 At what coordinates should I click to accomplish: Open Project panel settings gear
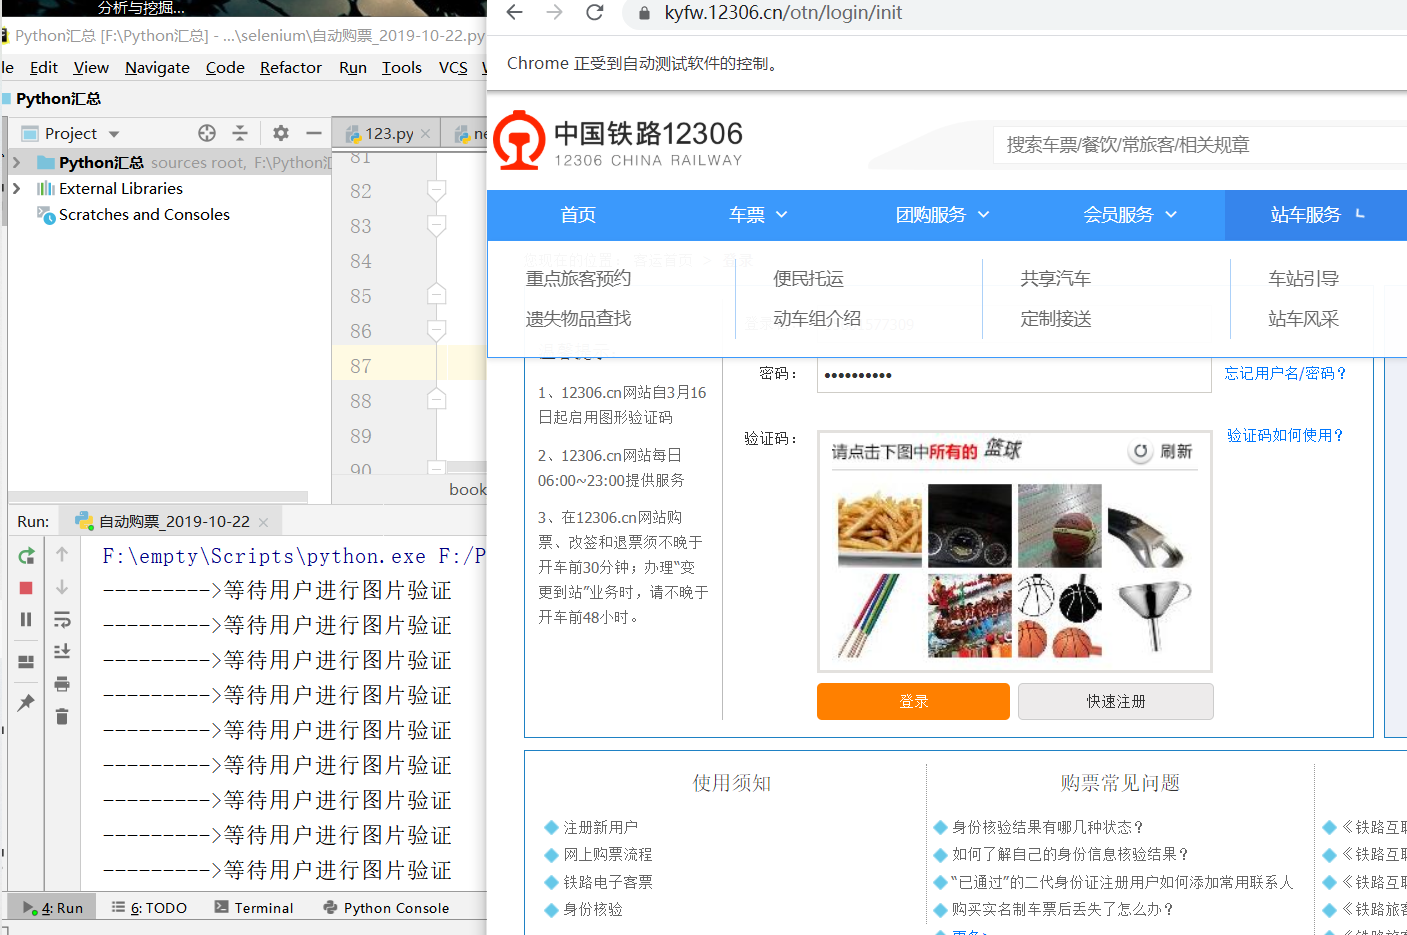coord(280,133)
